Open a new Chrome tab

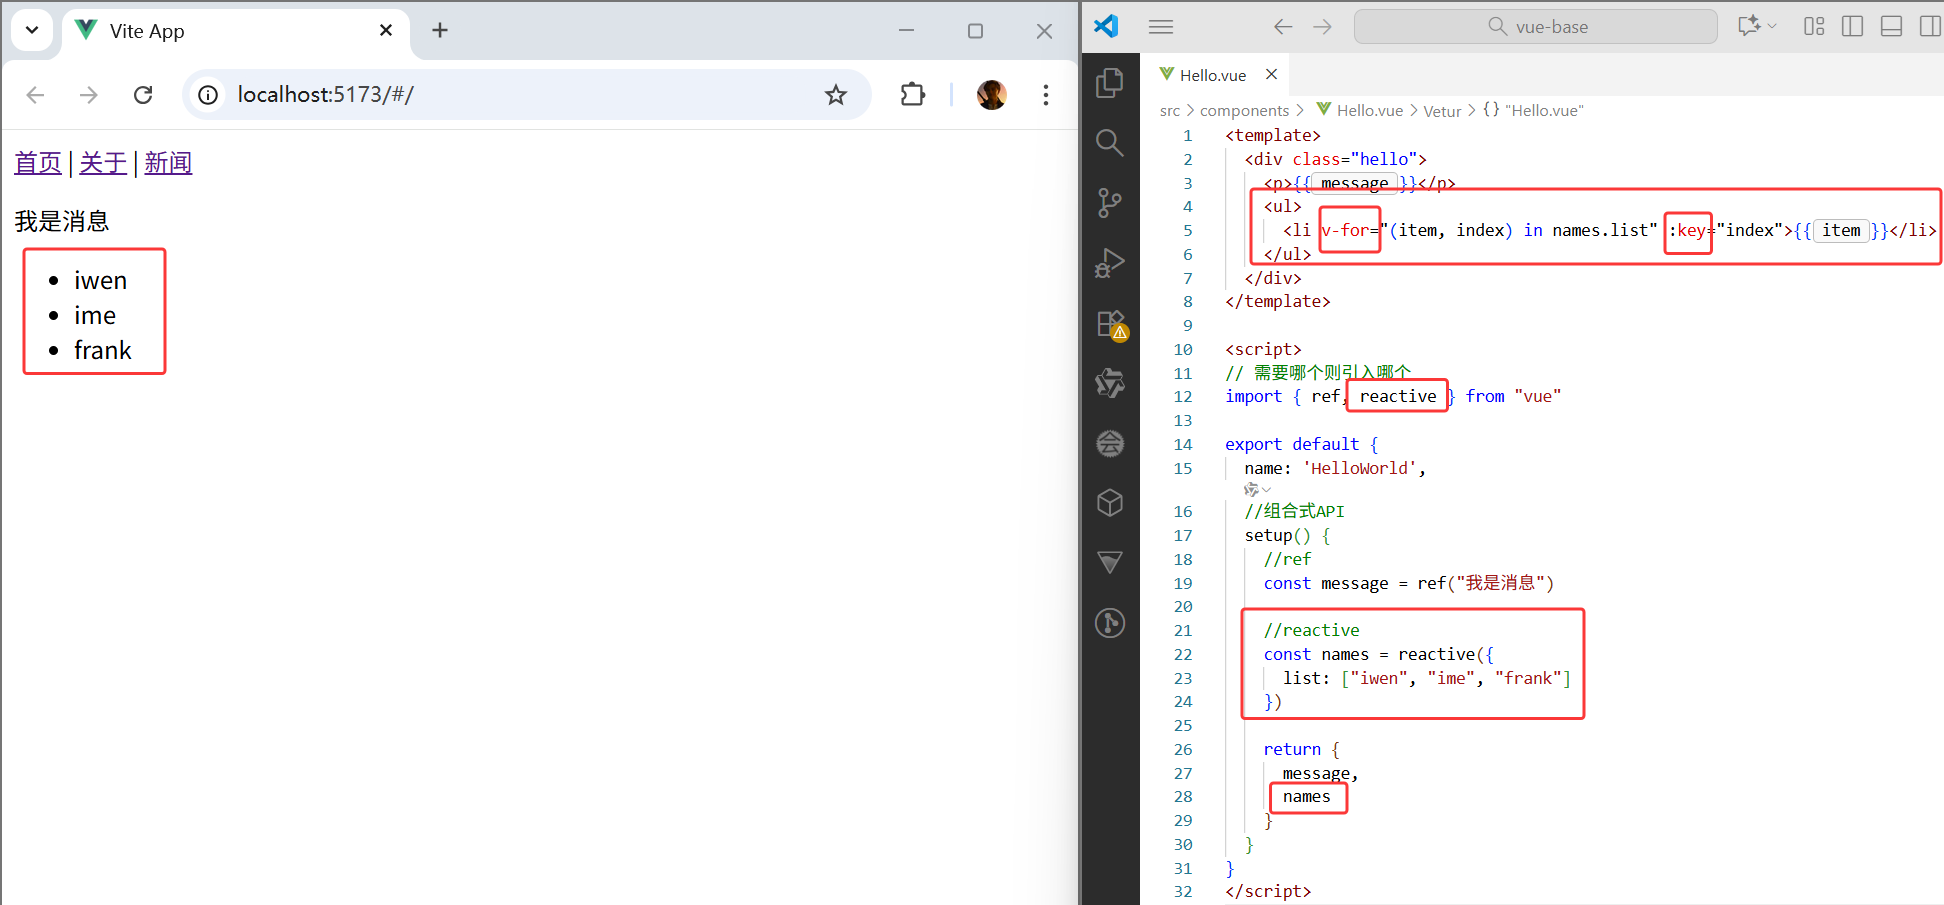tap(440, 31)
